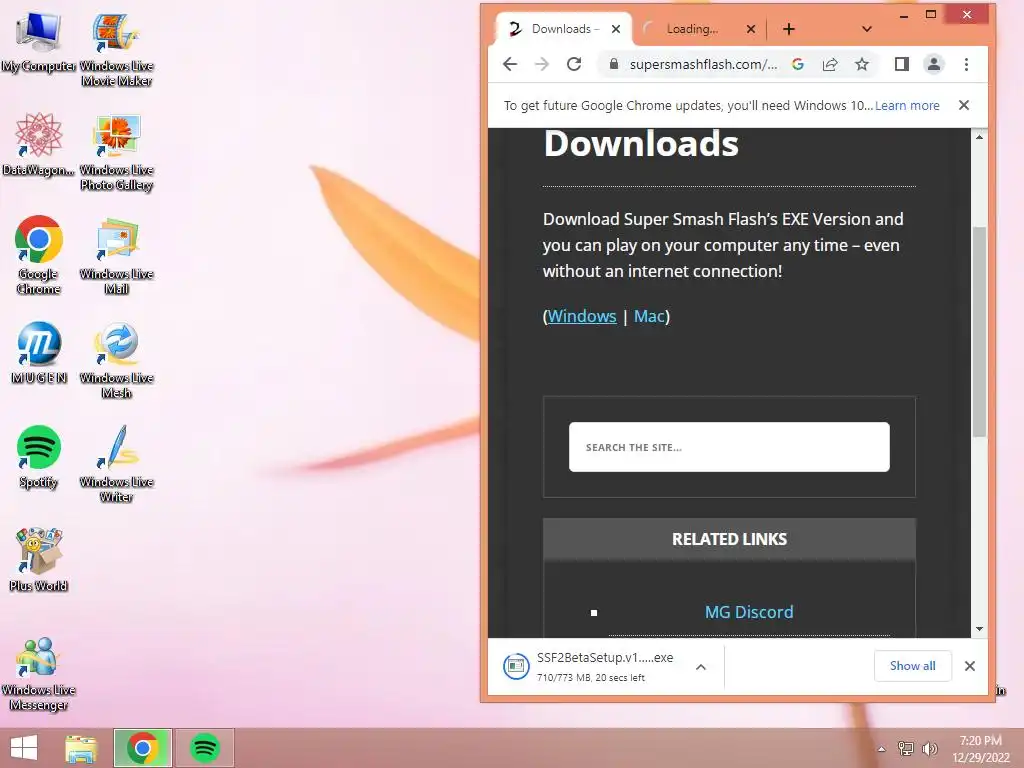Launch the MUGEN desktop shortcut

(x=39, y=353)
